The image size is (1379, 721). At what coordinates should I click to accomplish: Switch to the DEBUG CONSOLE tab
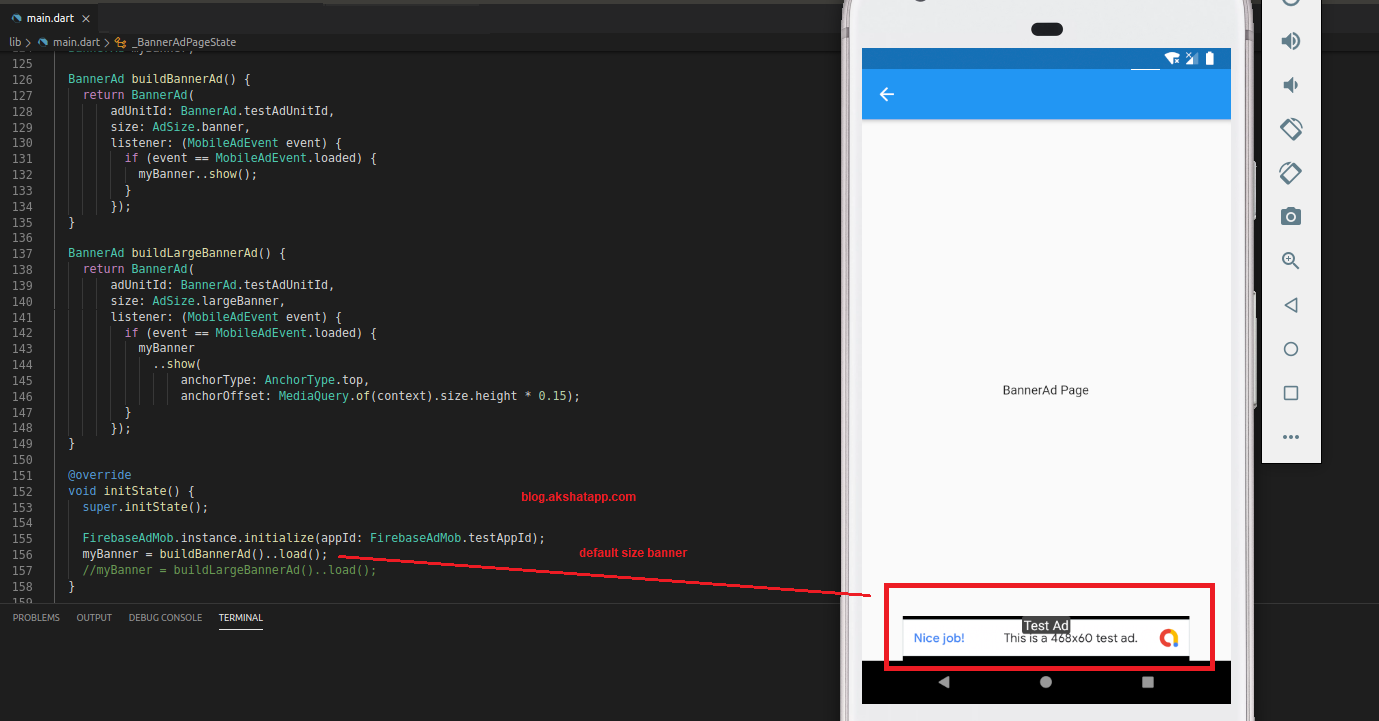pos(165,618)
